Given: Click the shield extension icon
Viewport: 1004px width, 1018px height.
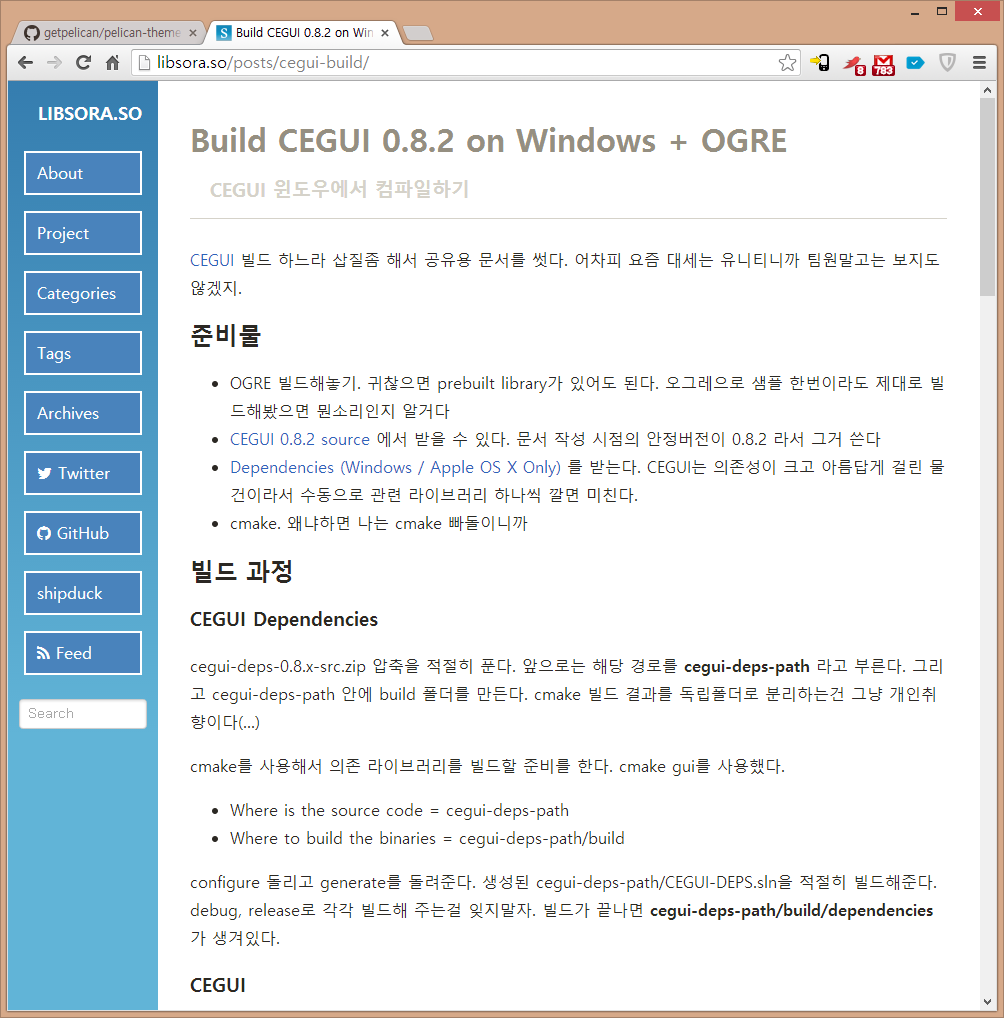Looking at the screenshot, I should (948, 63).
